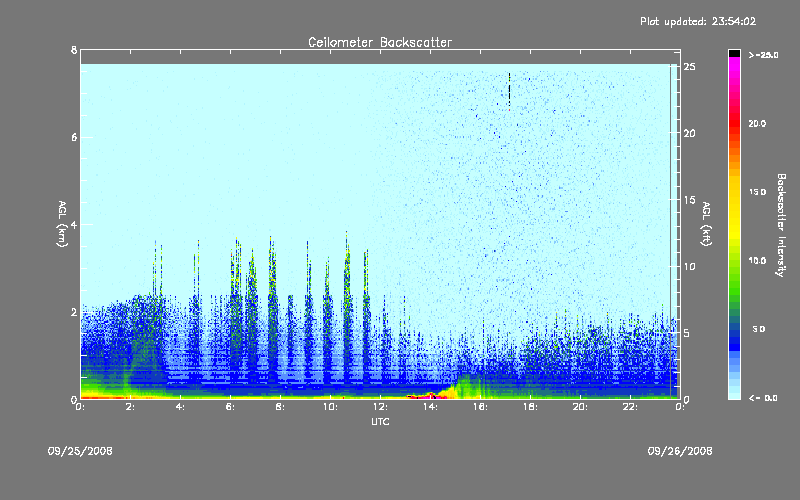Click the 'Backscatter Intensity' colorbar label

pos(781,225)
